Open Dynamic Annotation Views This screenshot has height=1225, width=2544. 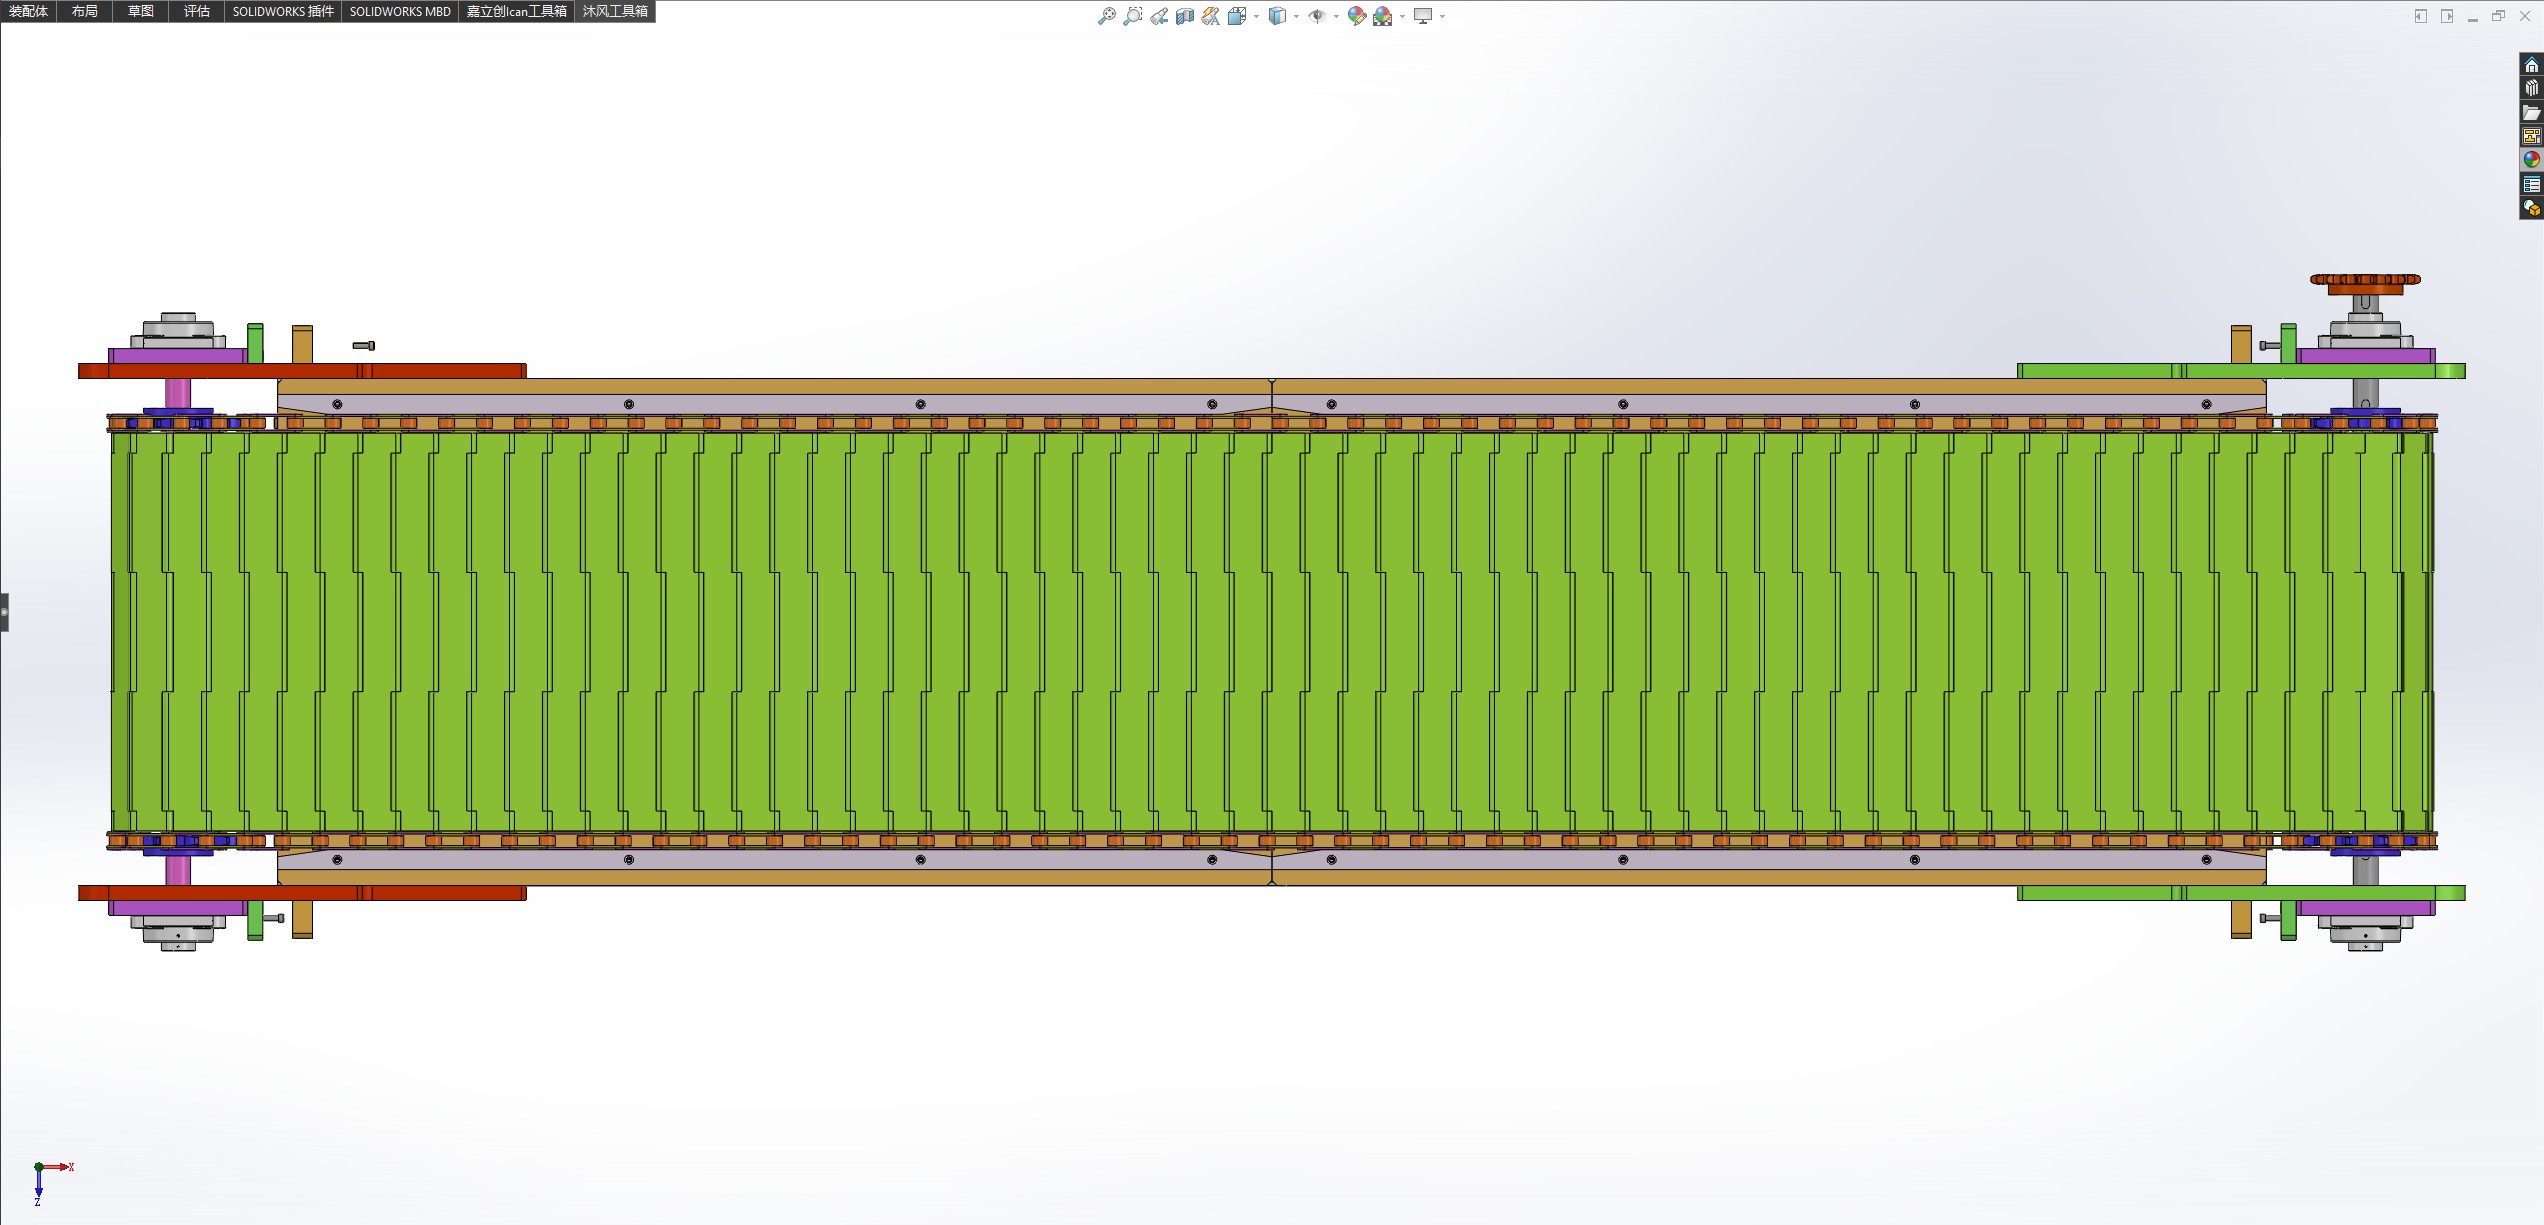click(x=1210, y=16)
